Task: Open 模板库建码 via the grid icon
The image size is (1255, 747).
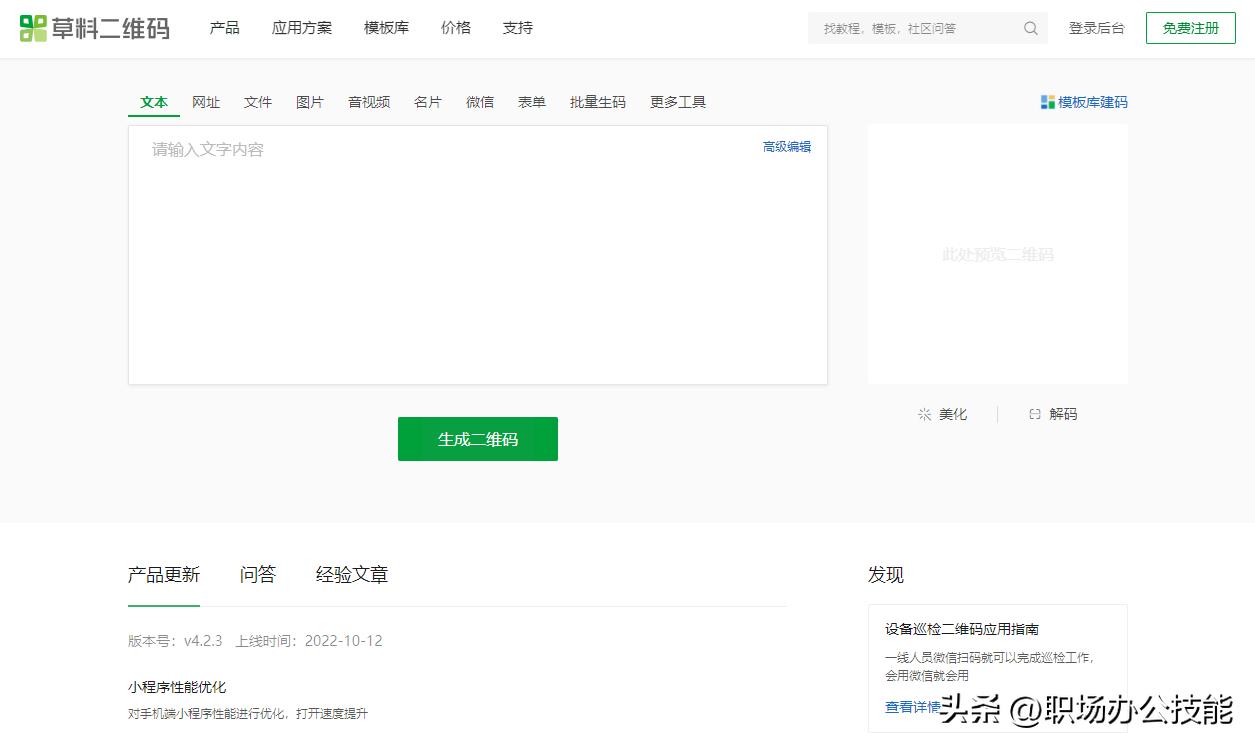Action: 1047,101
